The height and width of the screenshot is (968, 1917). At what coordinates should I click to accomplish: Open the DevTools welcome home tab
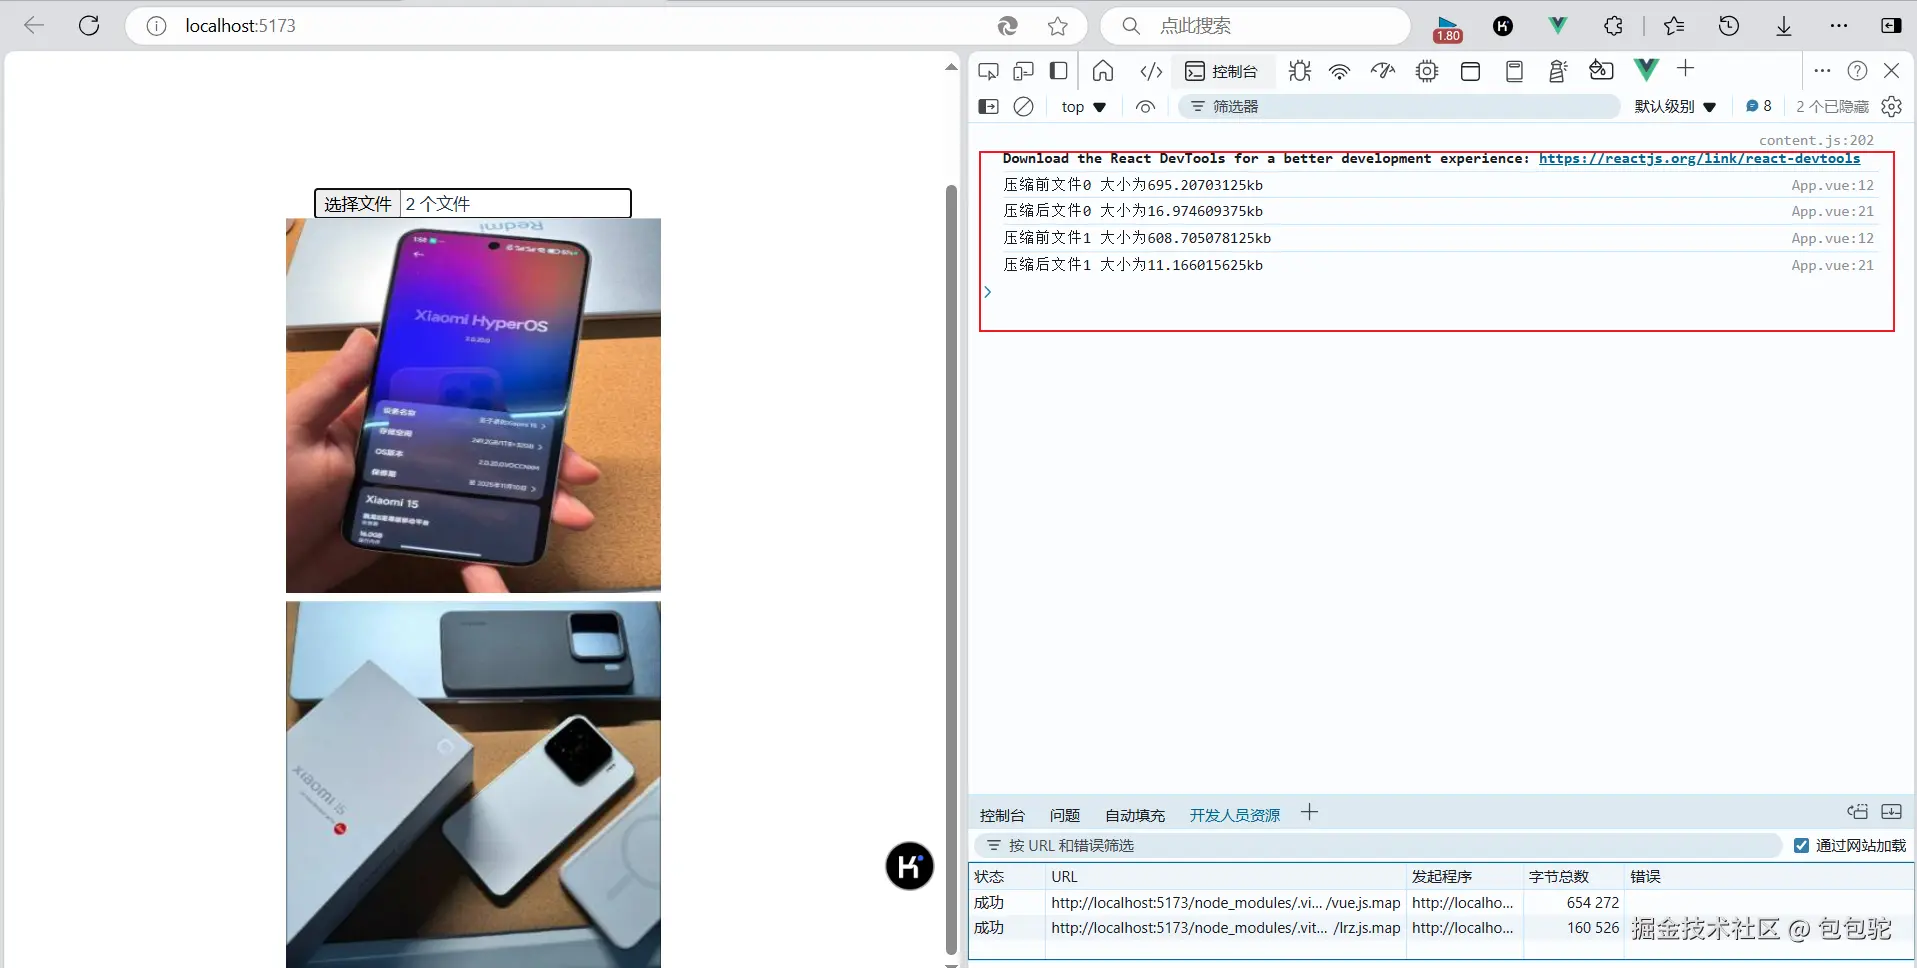point(1103,71)
